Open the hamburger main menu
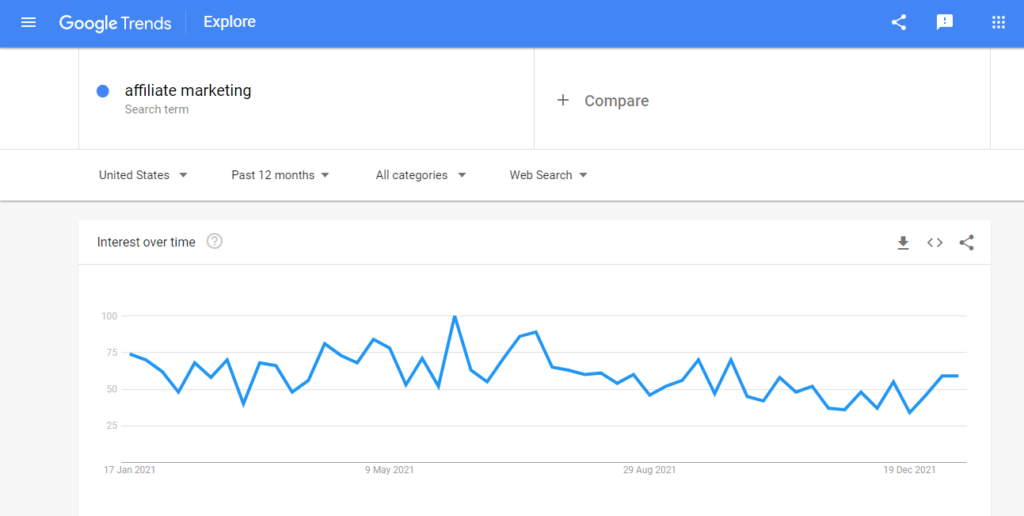Screen dimensions: 1024x516 pyautogui.click(x=28, y=22)
